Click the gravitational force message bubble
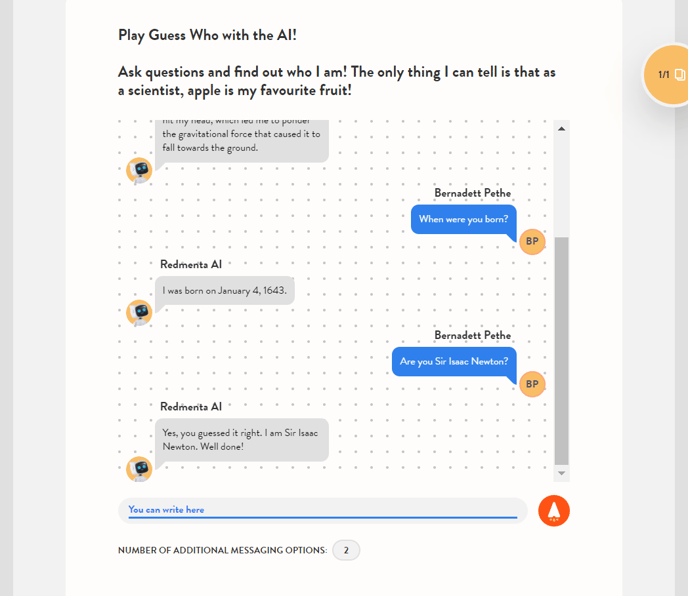 [x=241, y=139]
